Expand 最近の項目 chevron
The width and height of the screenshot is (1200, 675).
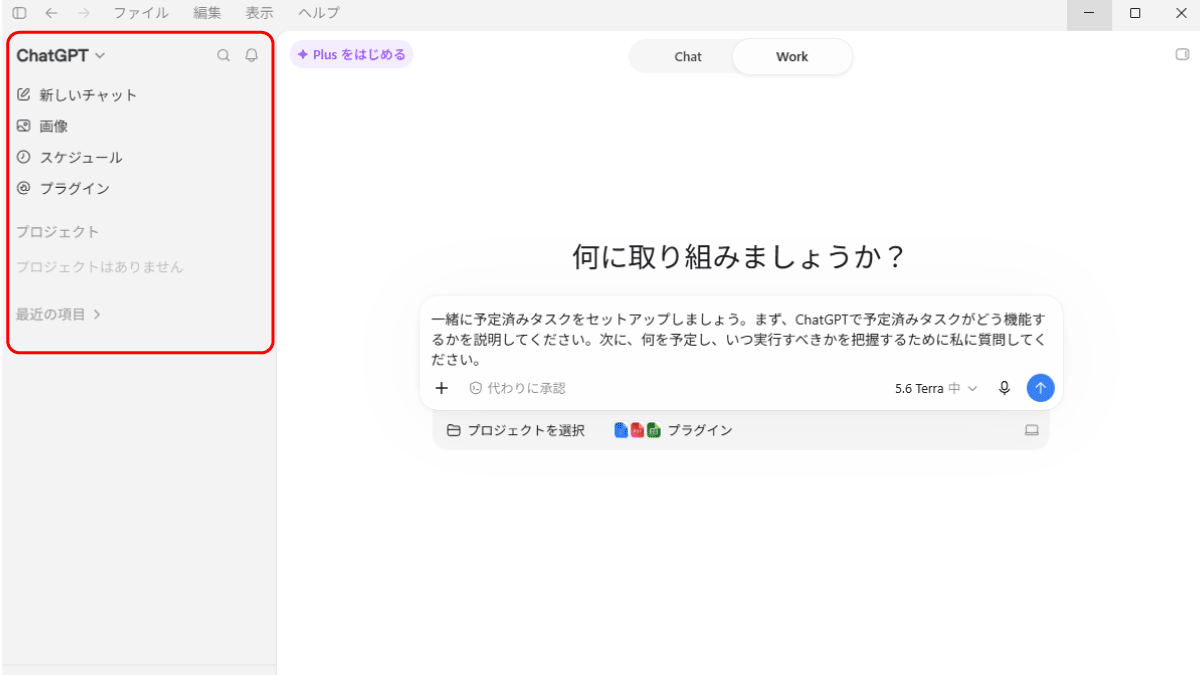pyautogui.click(x=97, y=314)
